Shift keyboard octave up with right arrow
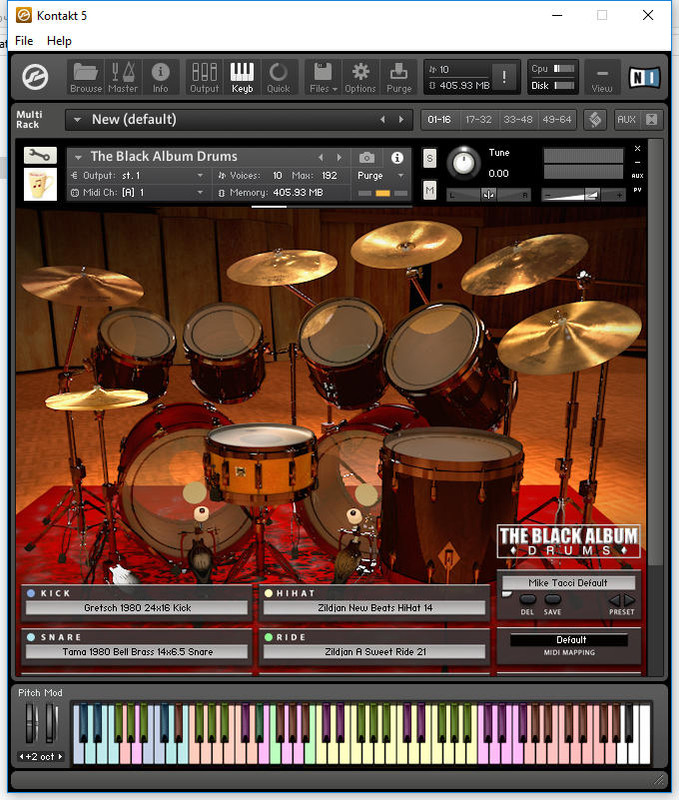The width and height of the screenshot is (679, 800). pyautogui.click(x=60, y=757)
